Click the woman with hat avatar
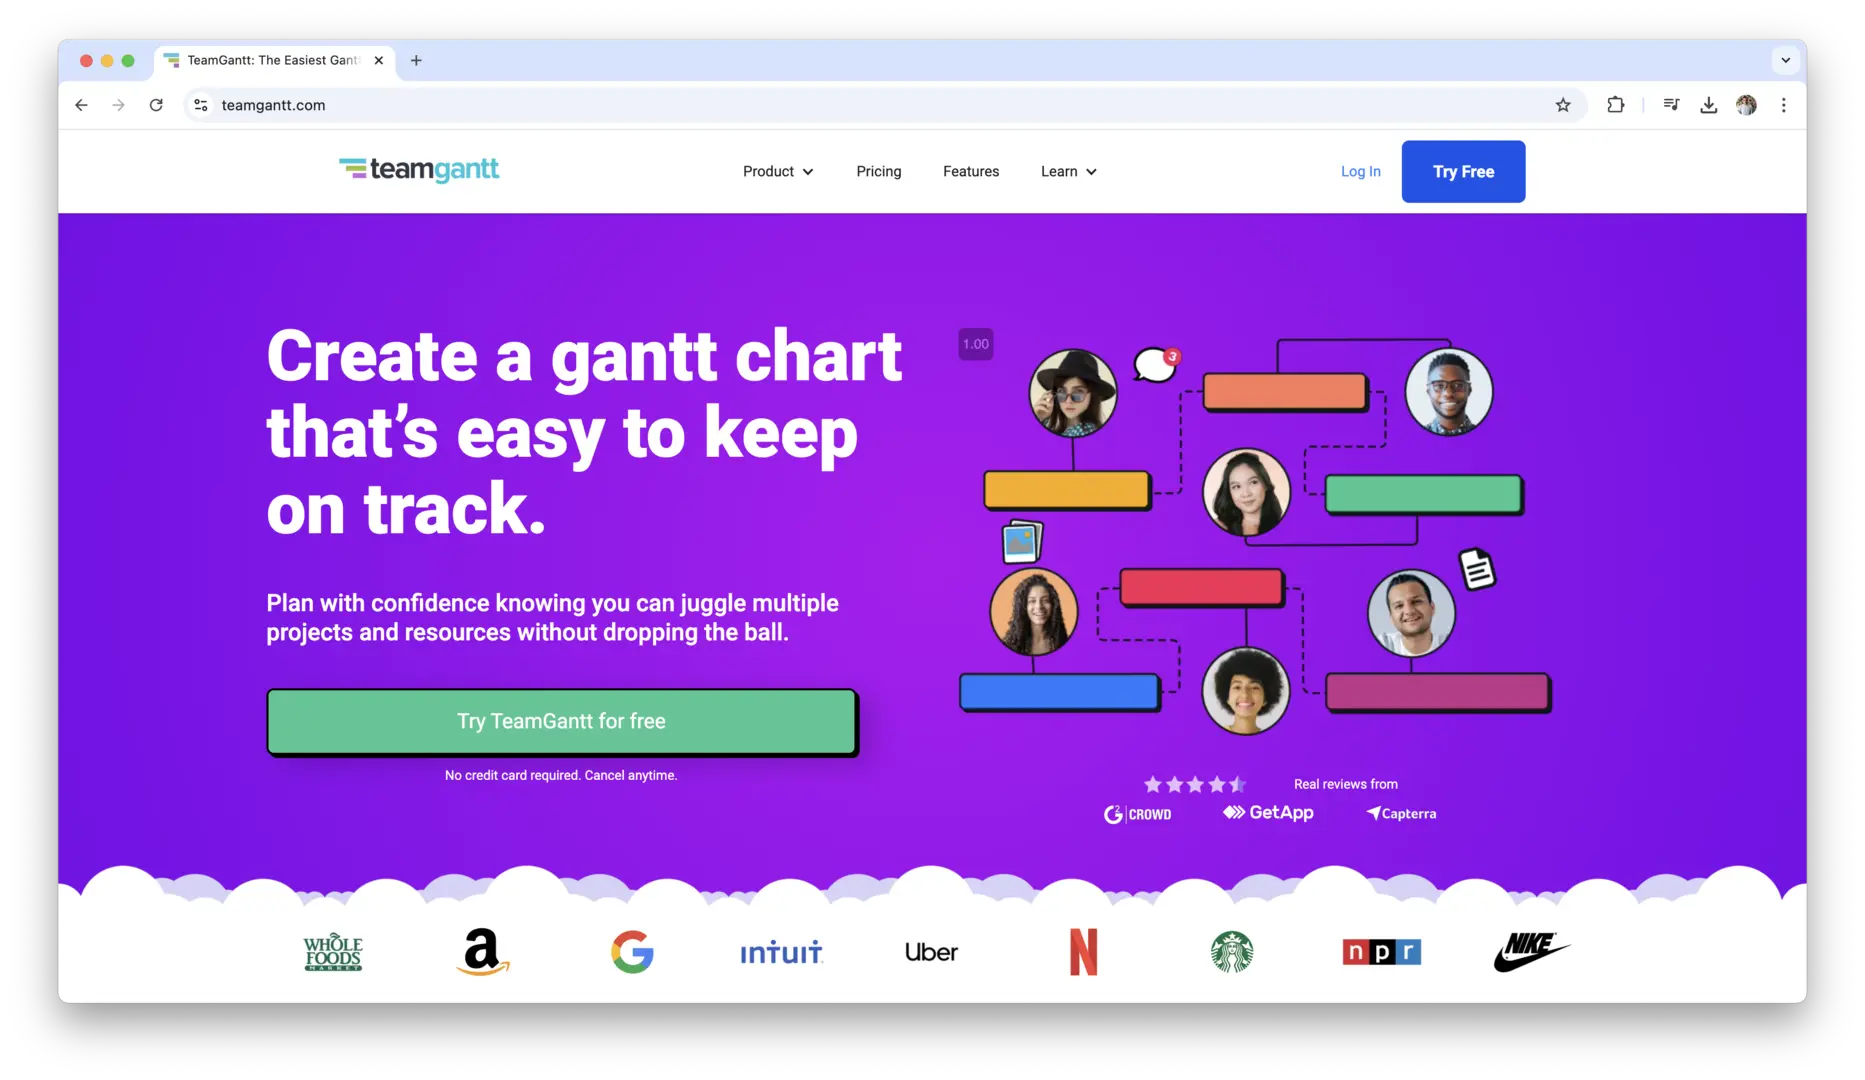The height and width of the screenshot is (1080, 1865). [1073, 393]
